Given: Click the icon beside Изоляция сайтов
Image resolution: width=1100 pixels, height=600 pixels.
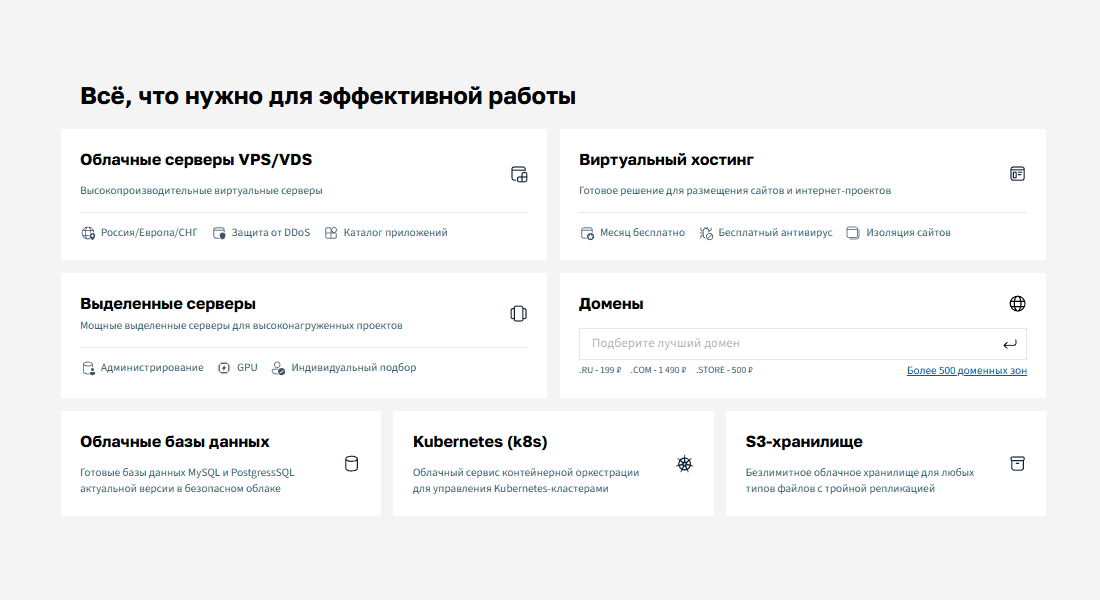Looking at the screenshot, I should point(852,233).
